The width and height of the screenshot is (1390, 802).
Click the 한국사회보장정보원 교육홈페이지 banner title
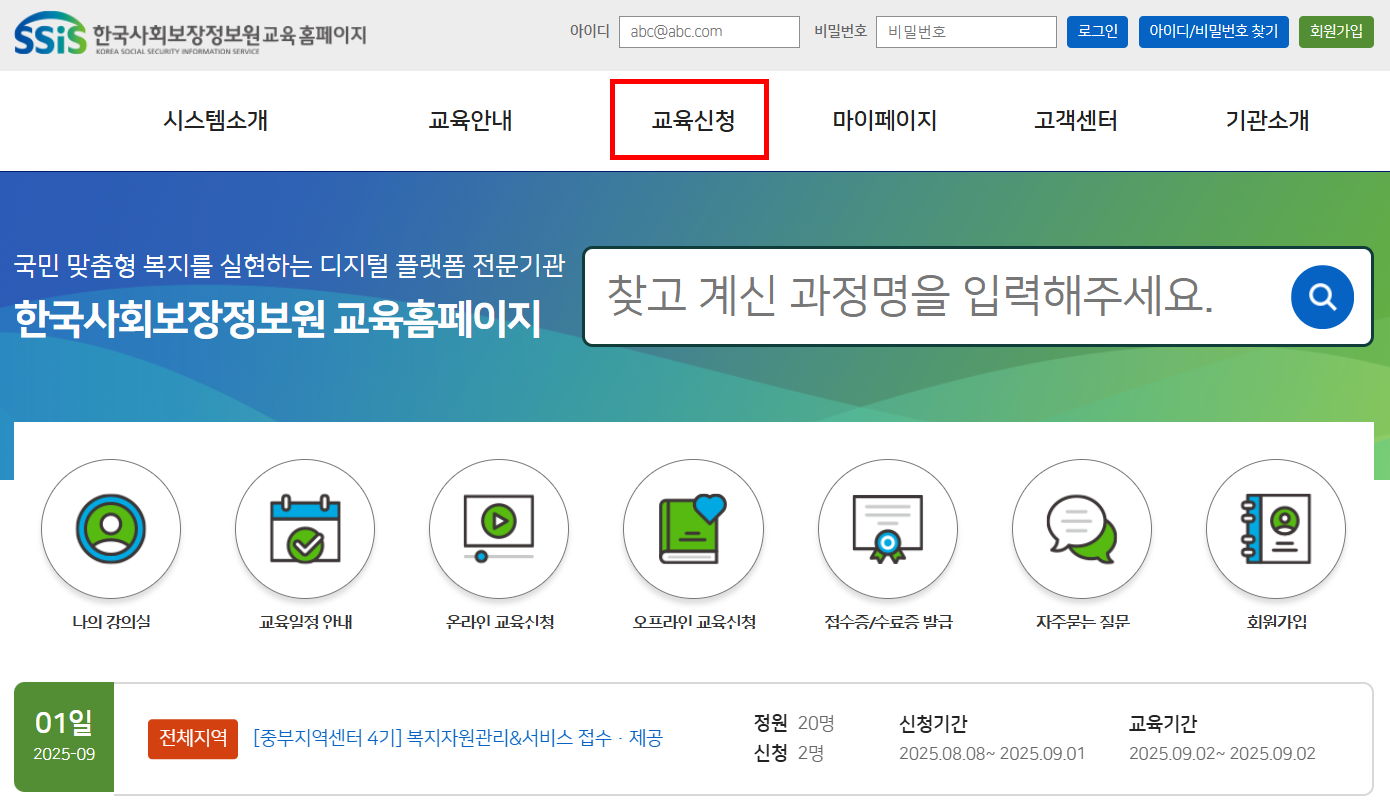tap(277, 317)
